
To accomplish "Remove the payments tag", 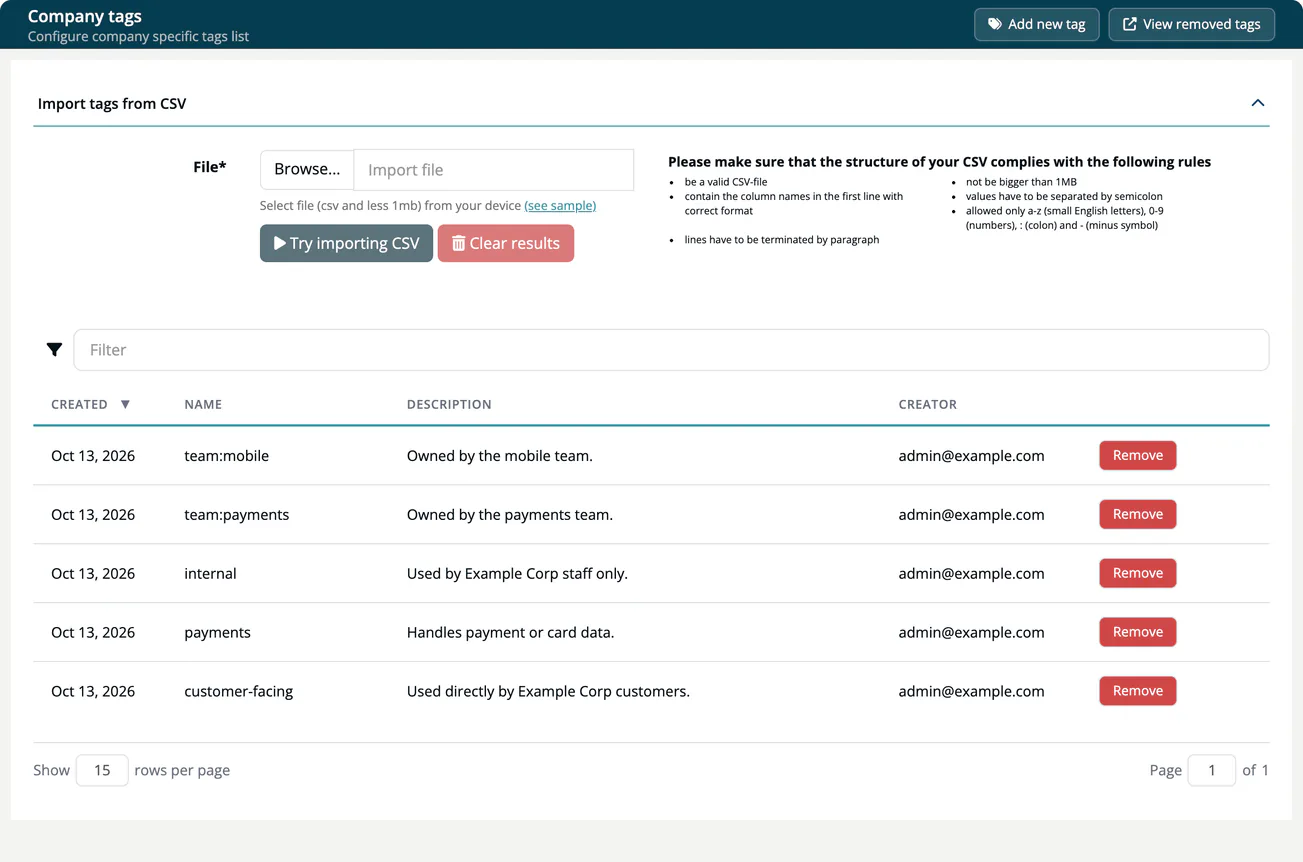I will [1138, 633].
